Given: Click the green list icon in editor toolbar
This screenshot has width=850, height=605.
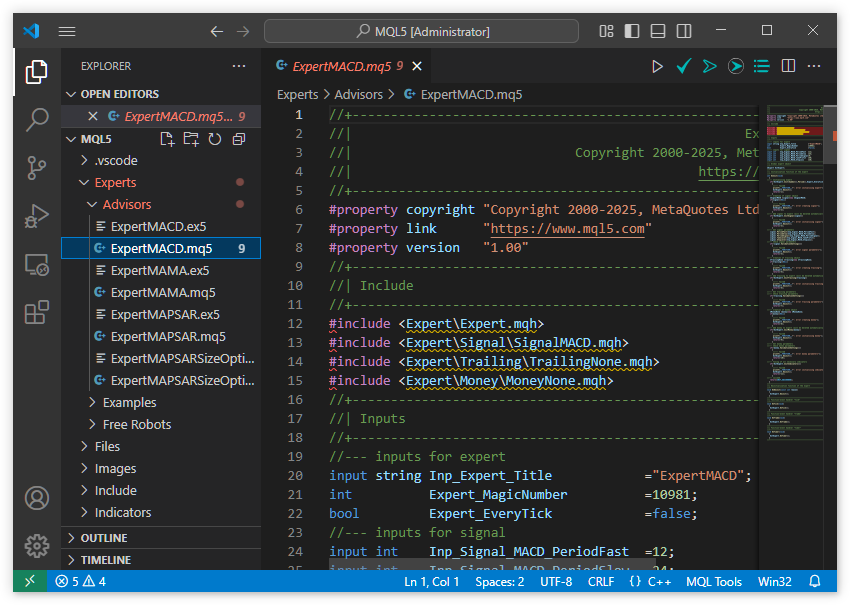Looking at the screenshot, I should (x=762, y=66).
